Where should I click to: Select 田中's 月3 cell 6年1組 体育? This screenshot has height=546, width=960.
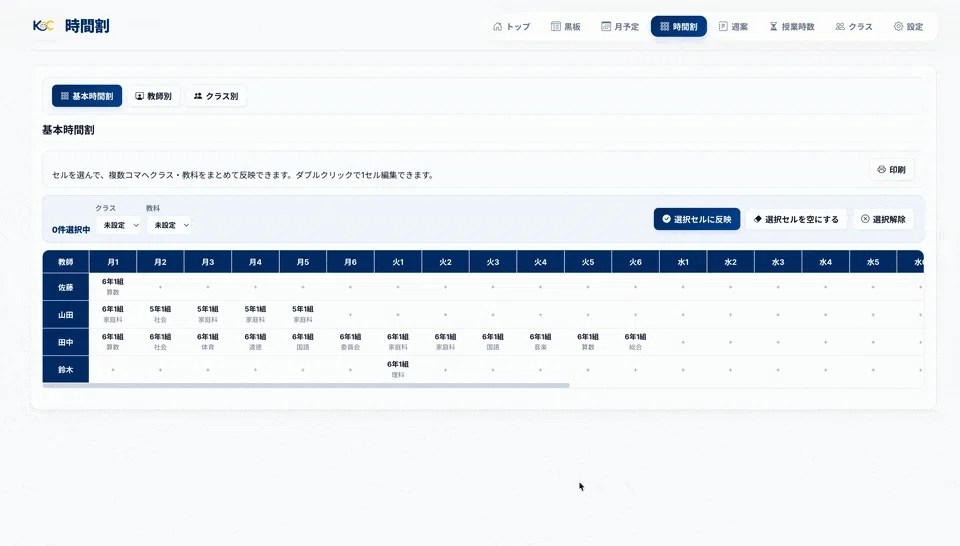point(208,342)
